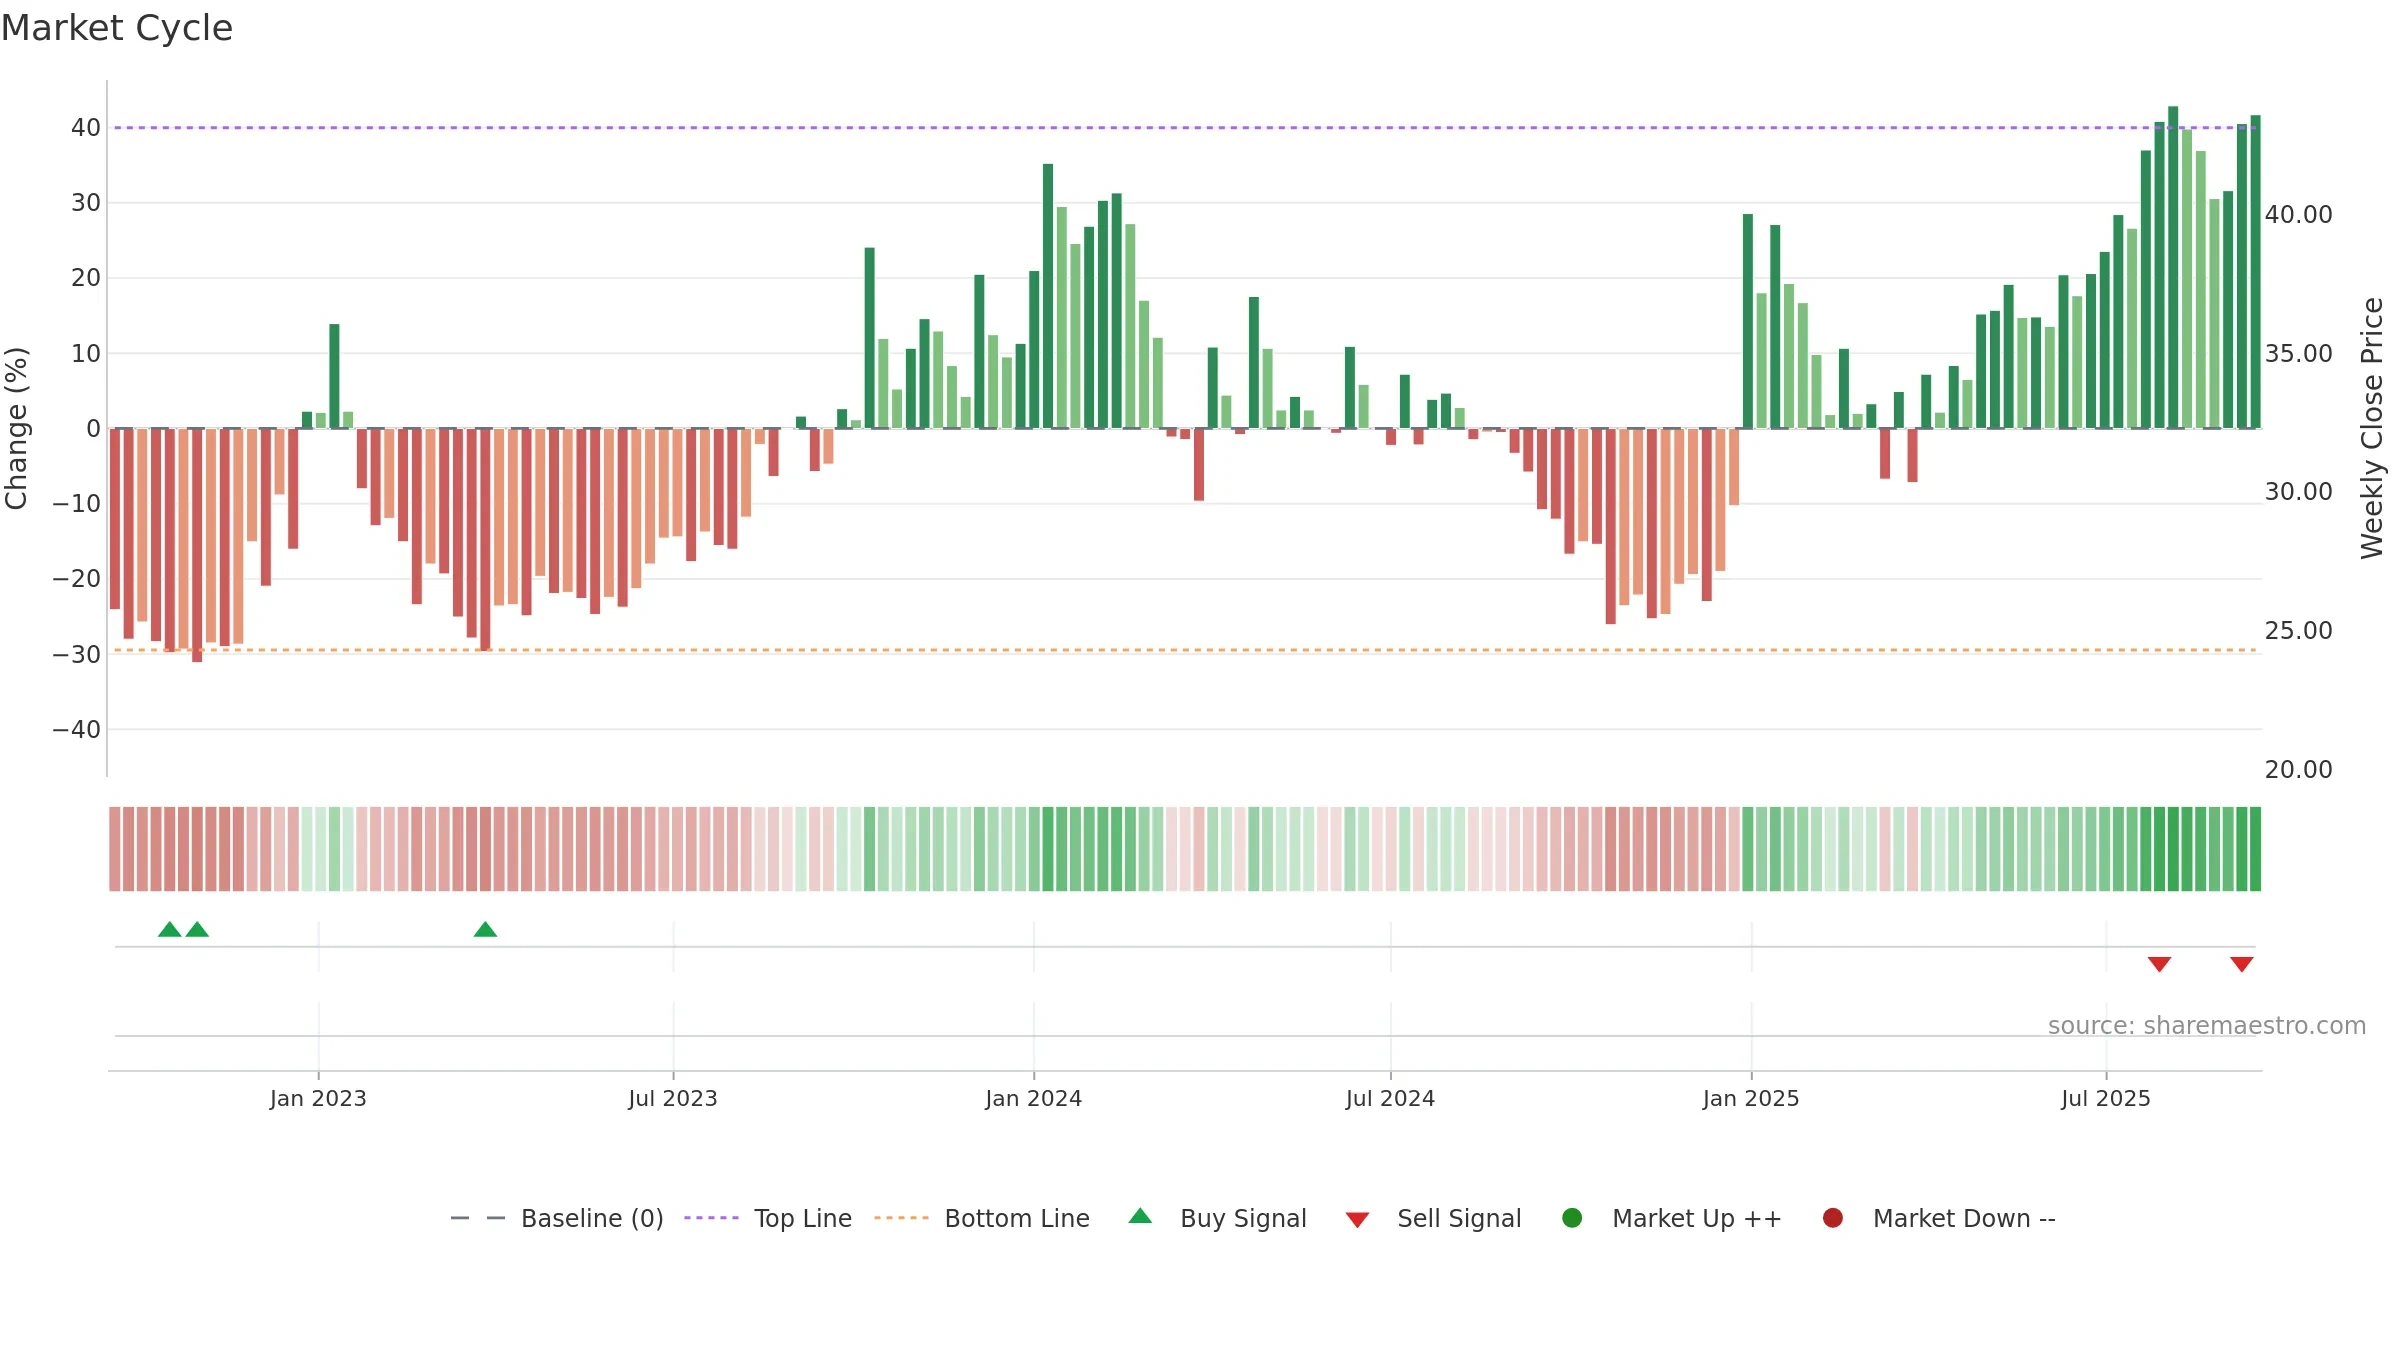Click the orange dotted Bottom Line on chart
Viewport: 2400px width, 1350px height.
coord(1185,650)
